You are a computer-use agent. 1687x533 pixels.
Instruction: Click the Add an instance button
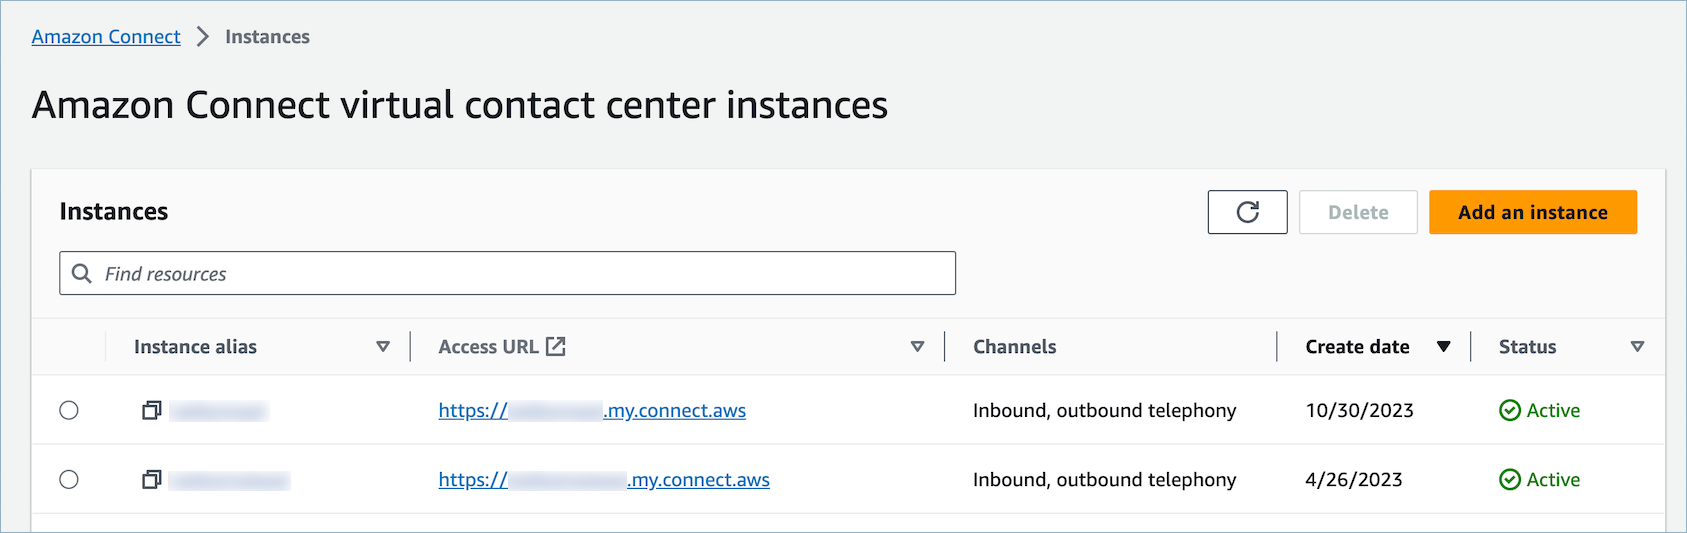(x=1532, y=212)
